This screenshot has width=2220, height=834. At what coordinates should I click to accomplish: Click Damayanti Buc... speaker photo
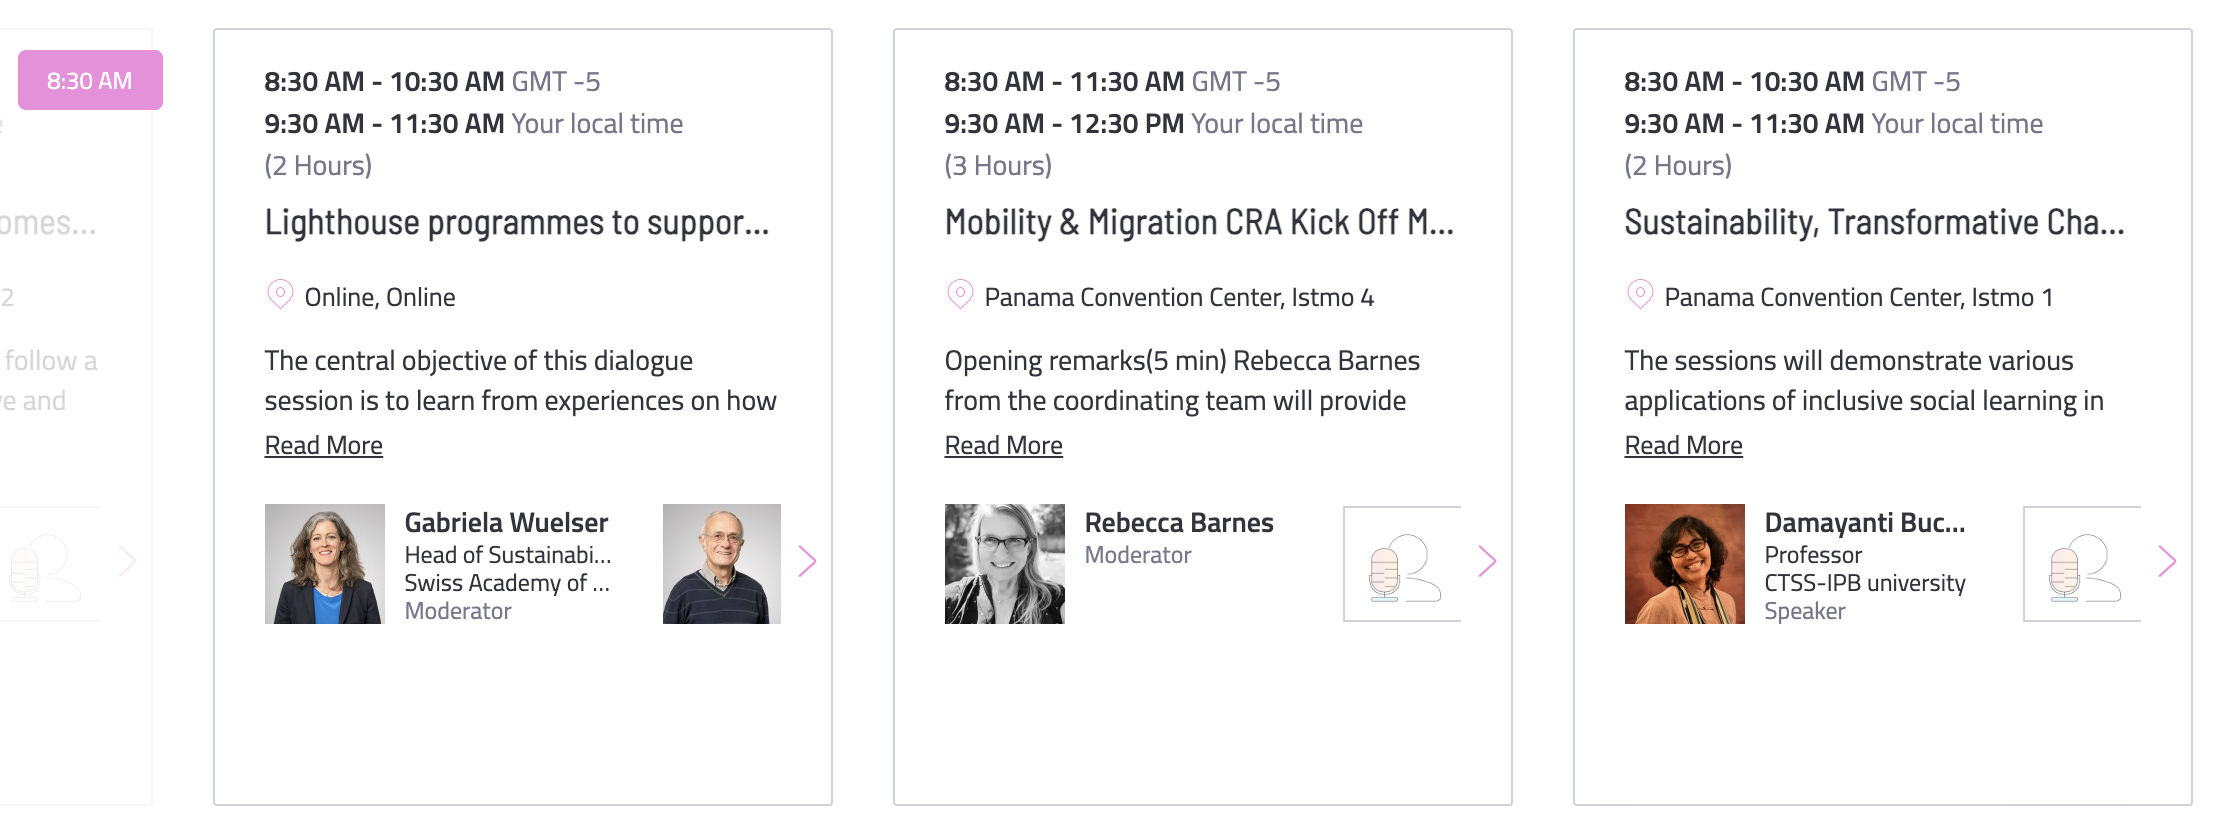tap(1684, 564)
